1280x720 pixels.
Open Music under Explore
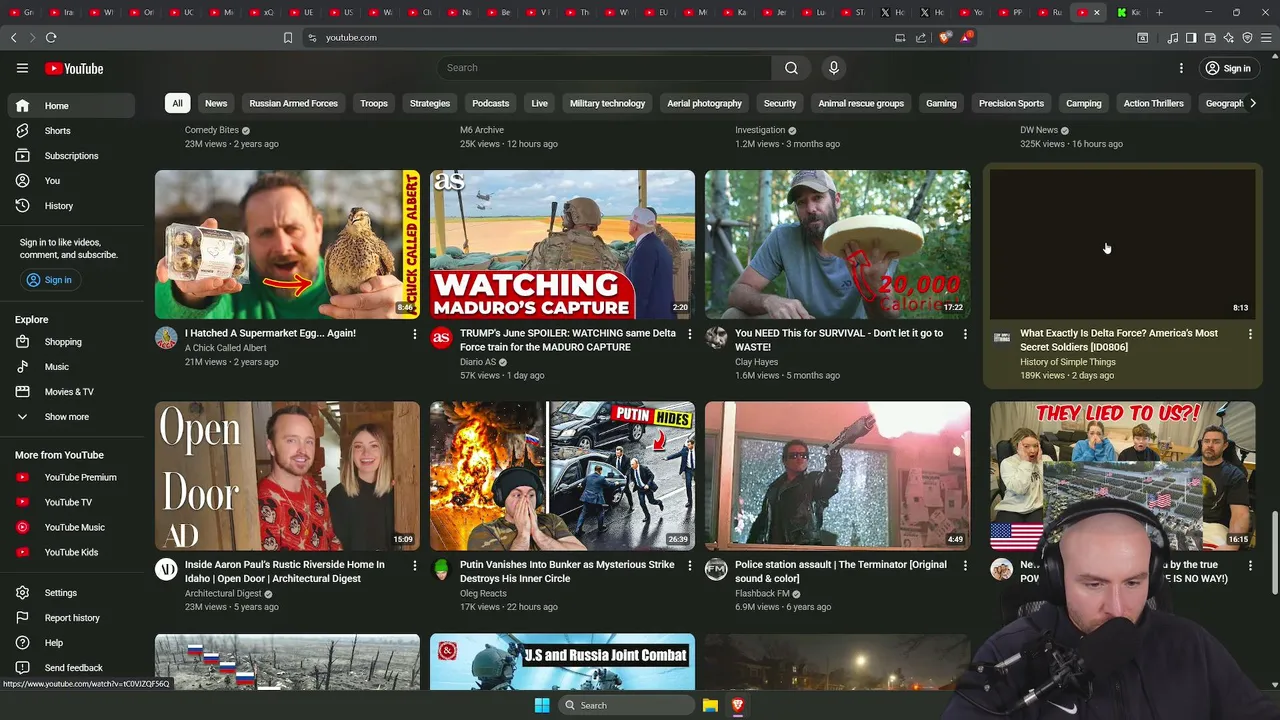[x=71, y=367]
